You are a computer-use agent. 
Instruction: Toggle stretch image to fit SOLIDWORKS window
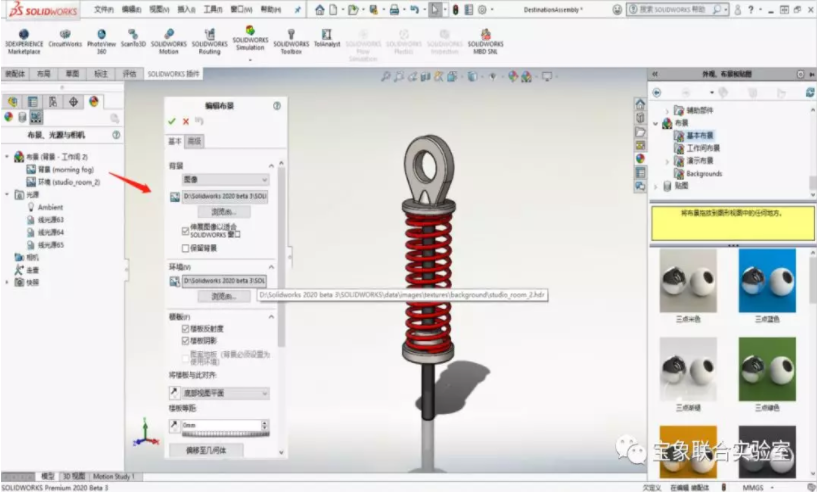[x=185, y=230]
